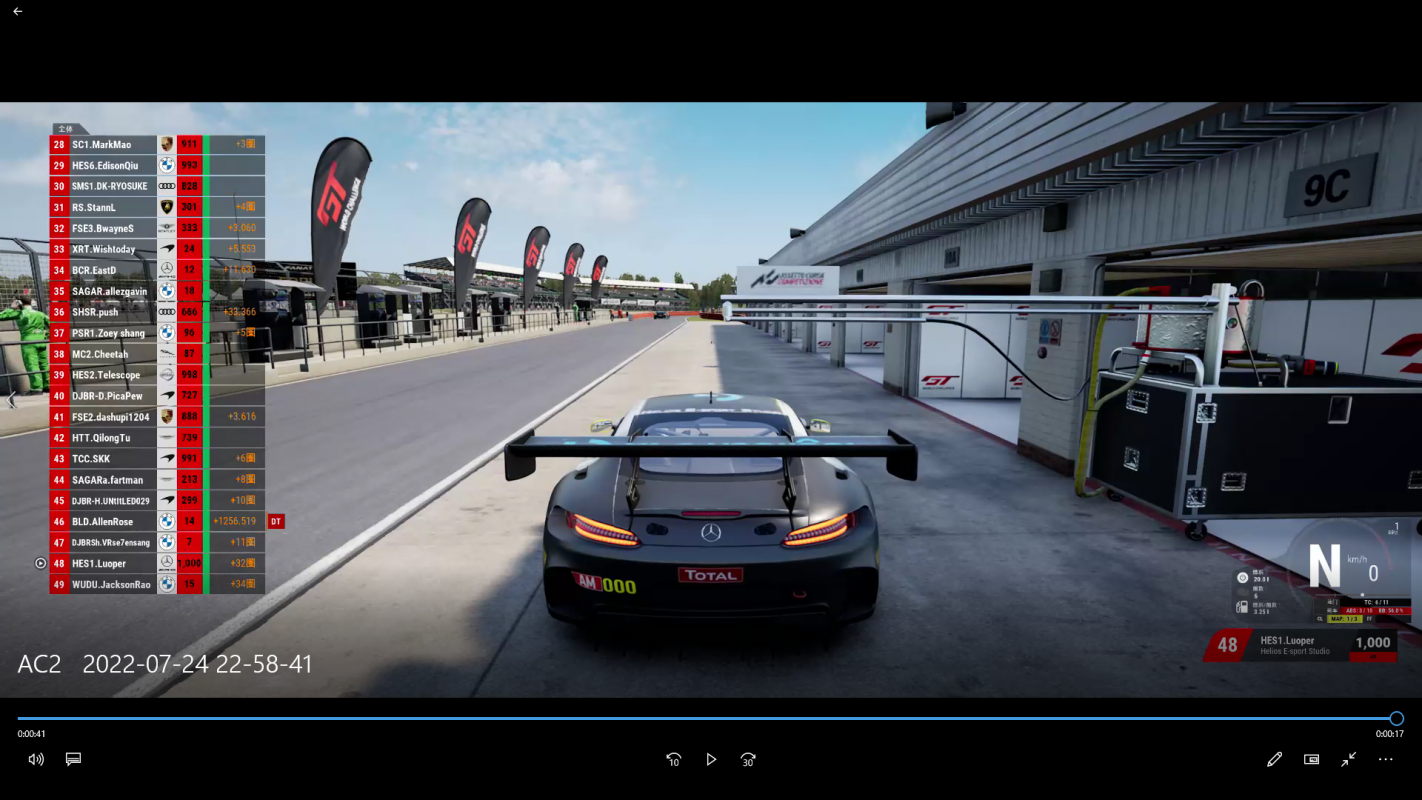Open the pencil edit options
The image size is (1422, 800).
(x=1274, y=759)
